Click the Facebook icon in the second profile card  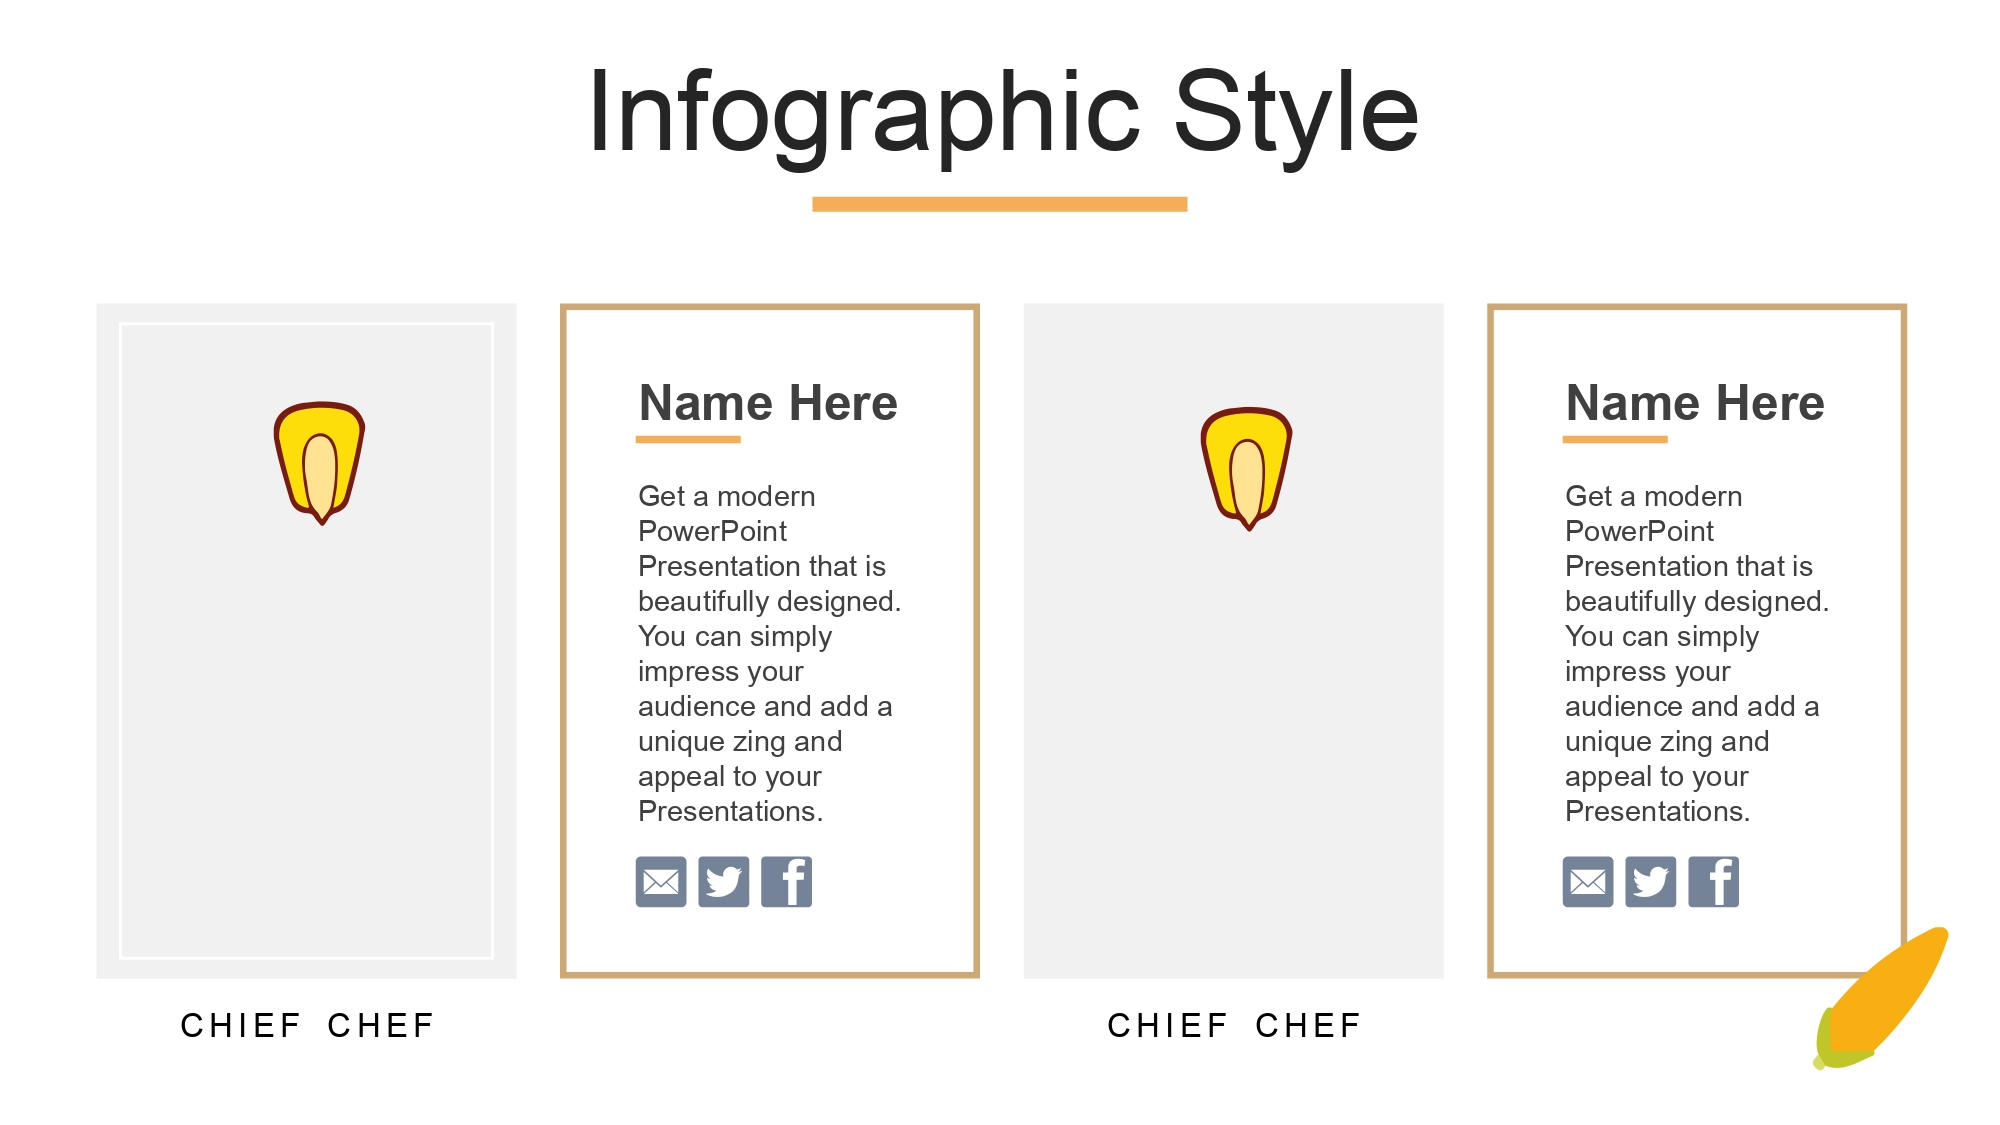coord(1714,882)
